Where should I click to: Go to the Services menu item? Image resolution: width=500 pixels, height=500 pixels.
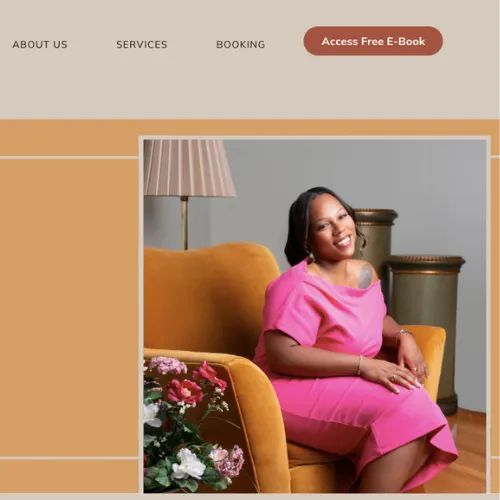click(142, 44)
